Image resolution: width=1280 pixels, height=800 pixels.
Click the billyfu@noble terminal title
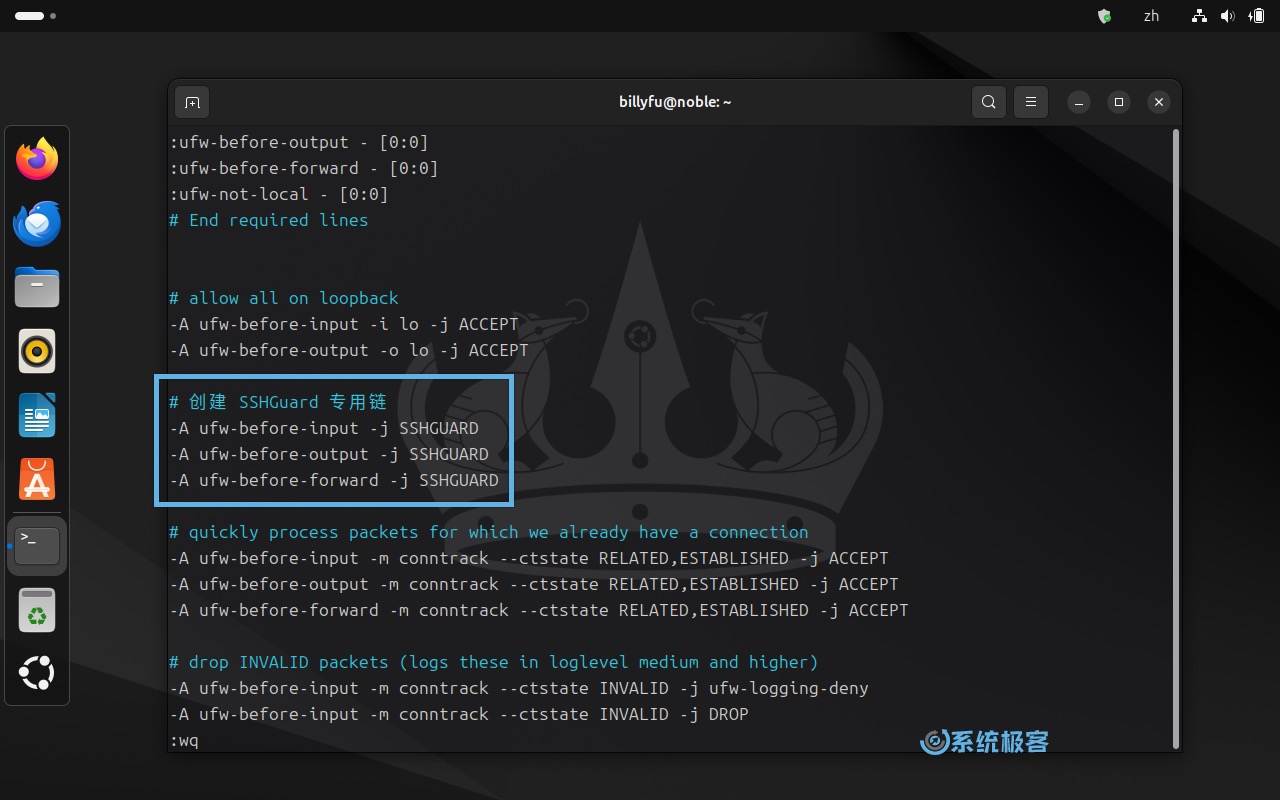675,102
